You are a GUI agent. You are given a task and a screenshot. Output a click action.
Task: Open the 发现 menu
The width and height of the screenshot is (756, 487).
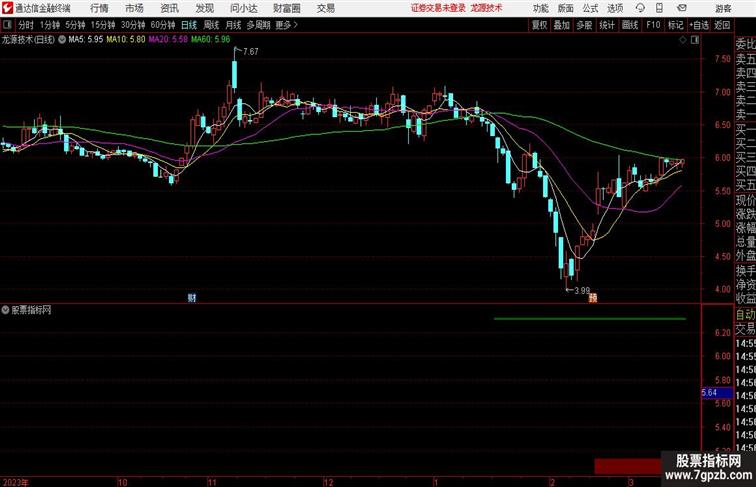(x=204, y=8)
